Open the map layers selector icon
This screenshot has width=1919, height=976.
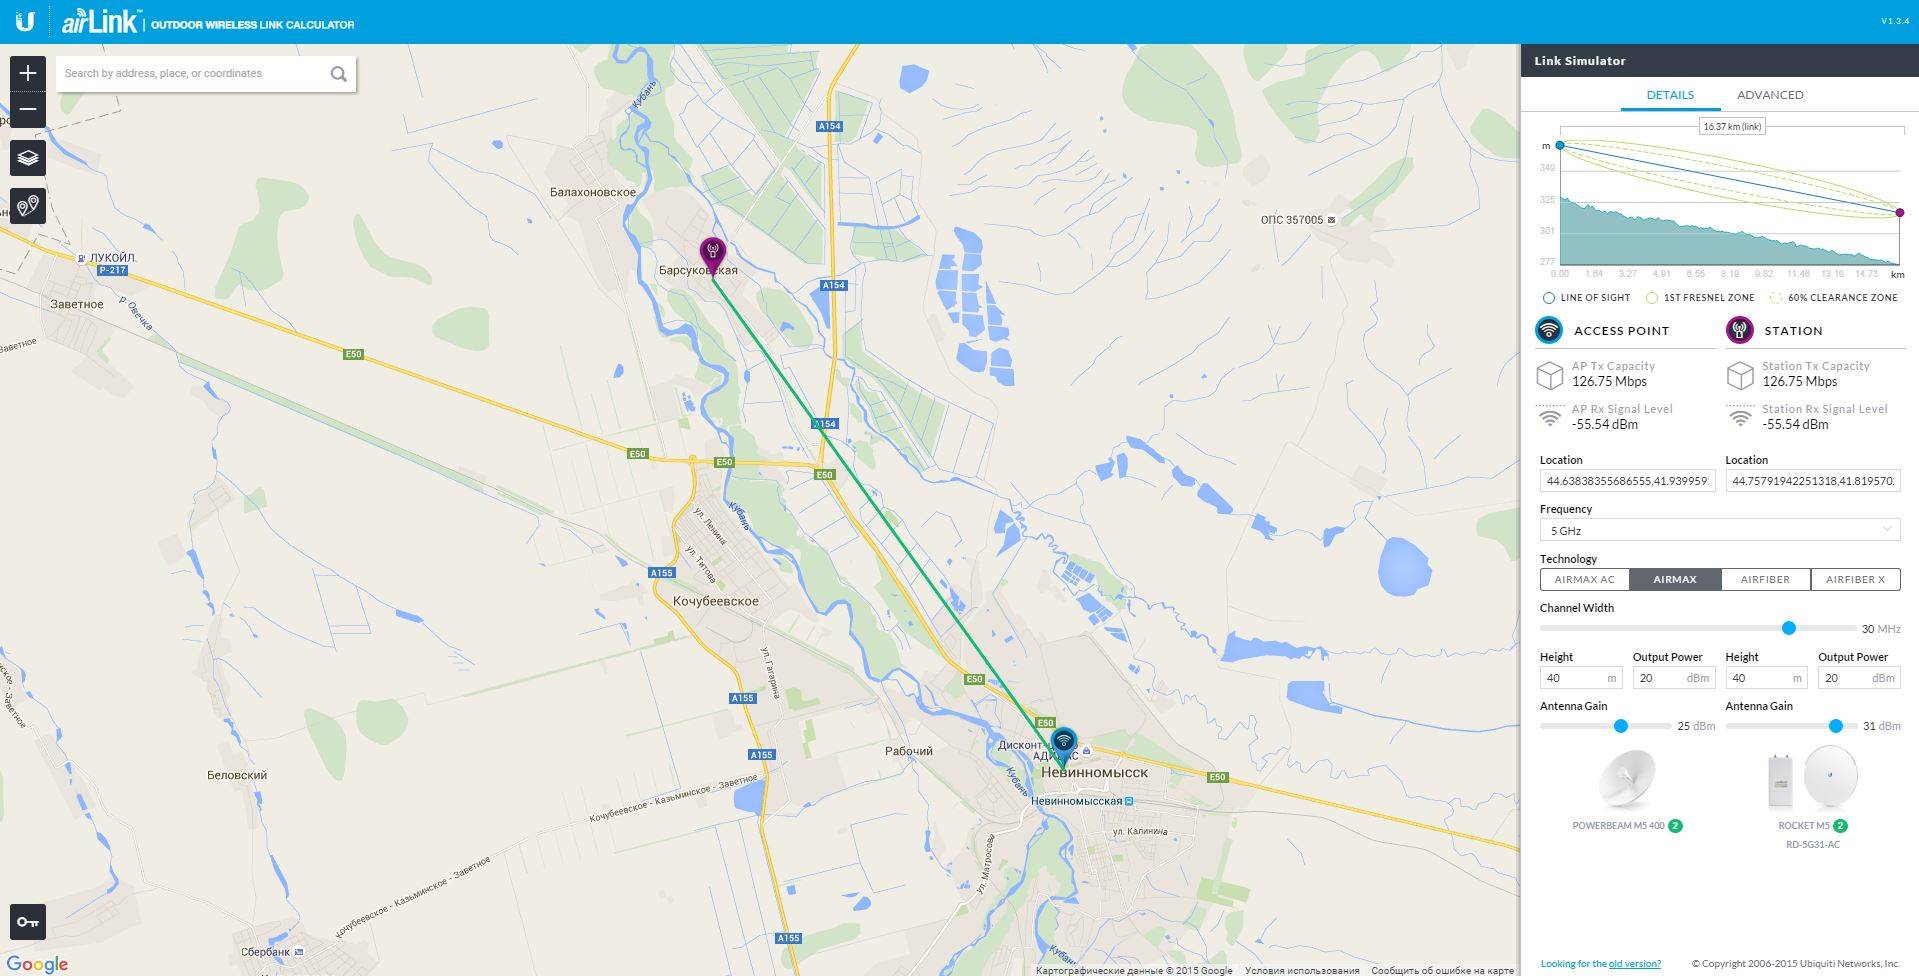[28, 158]
